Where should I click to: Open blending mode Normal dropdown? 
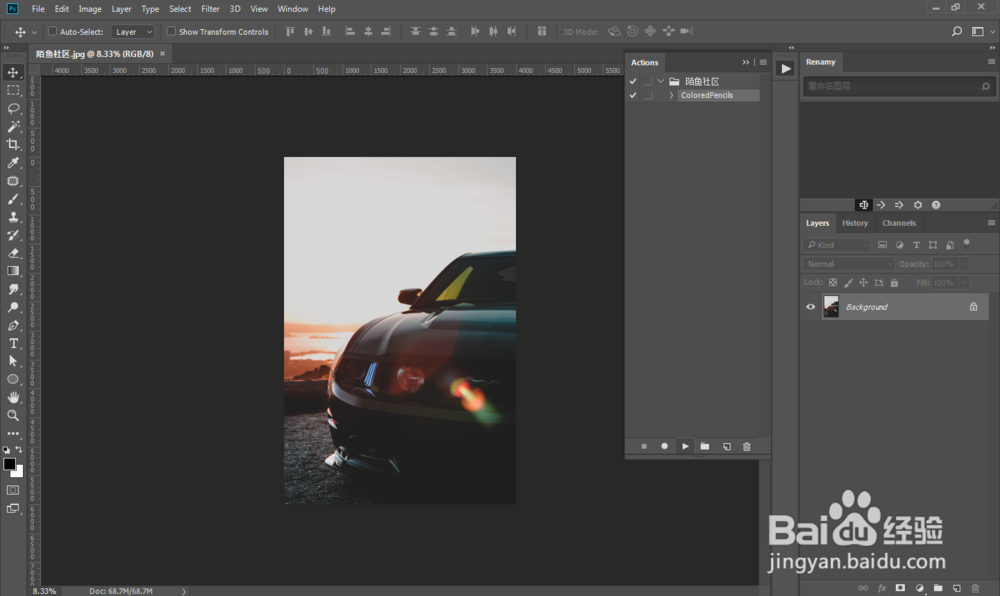click(x=848, y=264)
